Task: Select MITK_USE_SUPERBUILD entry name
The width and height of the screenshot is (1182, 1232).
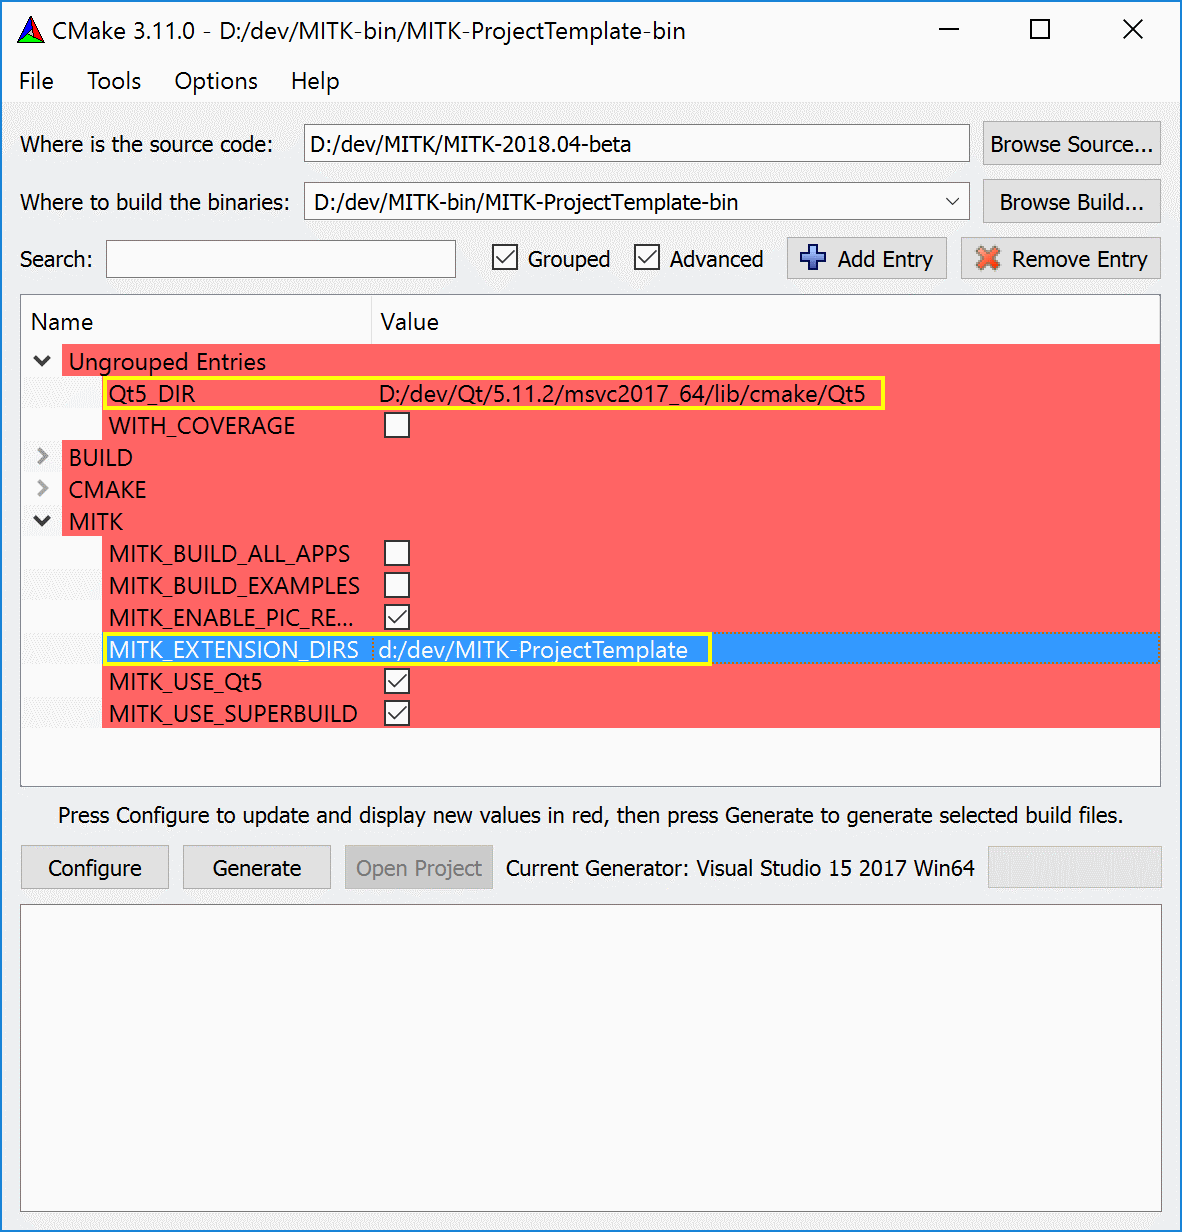Action: click(233, 714)
